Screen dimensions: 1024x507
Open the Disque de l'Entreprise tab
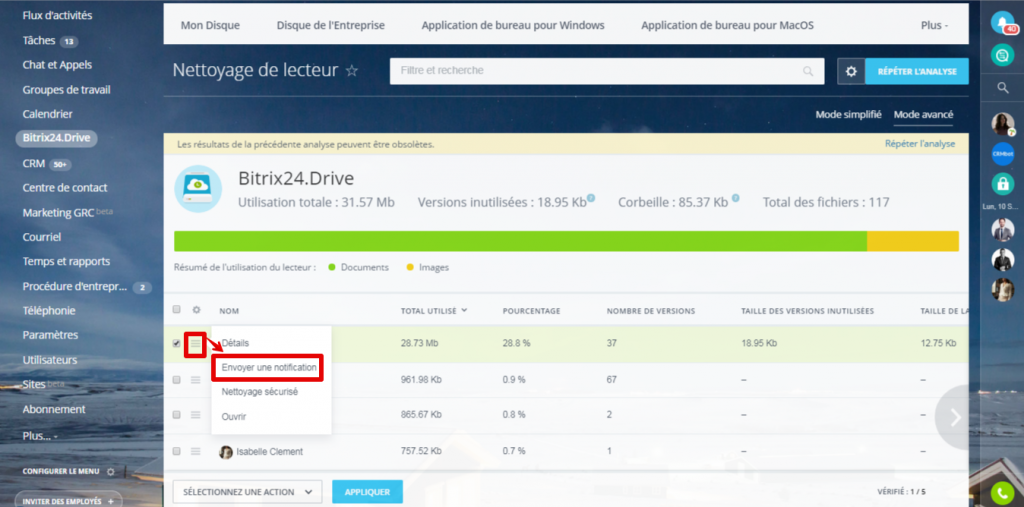[330, 25]
